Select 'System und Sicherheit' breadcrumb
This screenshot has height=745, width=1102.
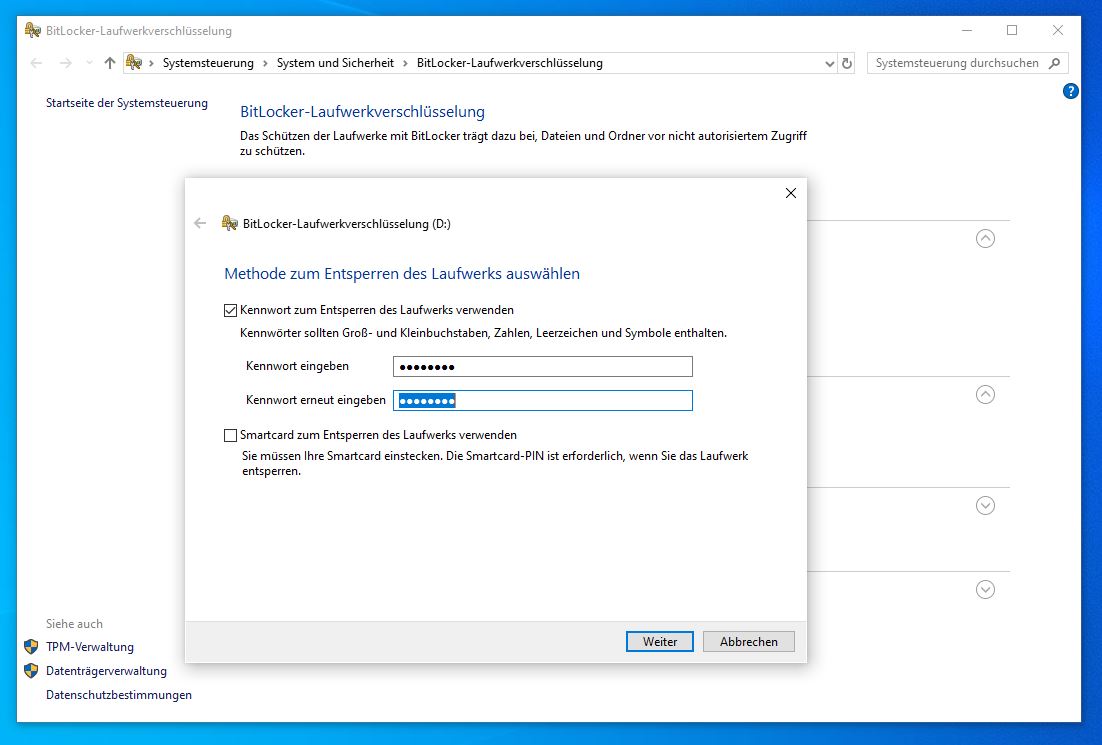tap(335, 63)
